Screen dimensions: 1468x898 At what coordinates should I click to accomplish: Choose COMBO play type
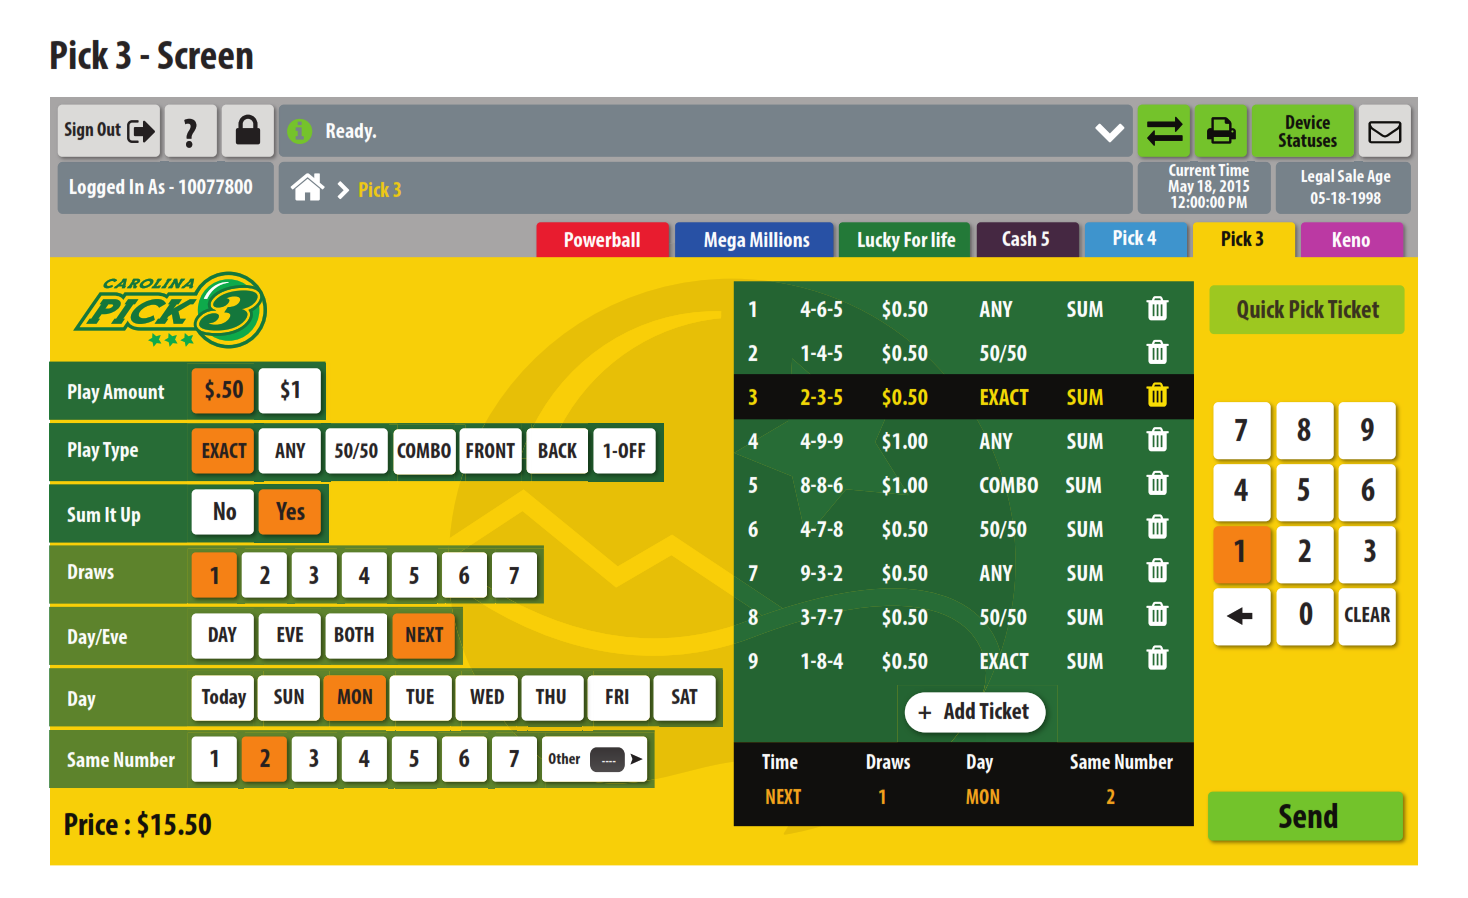(424, 451)
